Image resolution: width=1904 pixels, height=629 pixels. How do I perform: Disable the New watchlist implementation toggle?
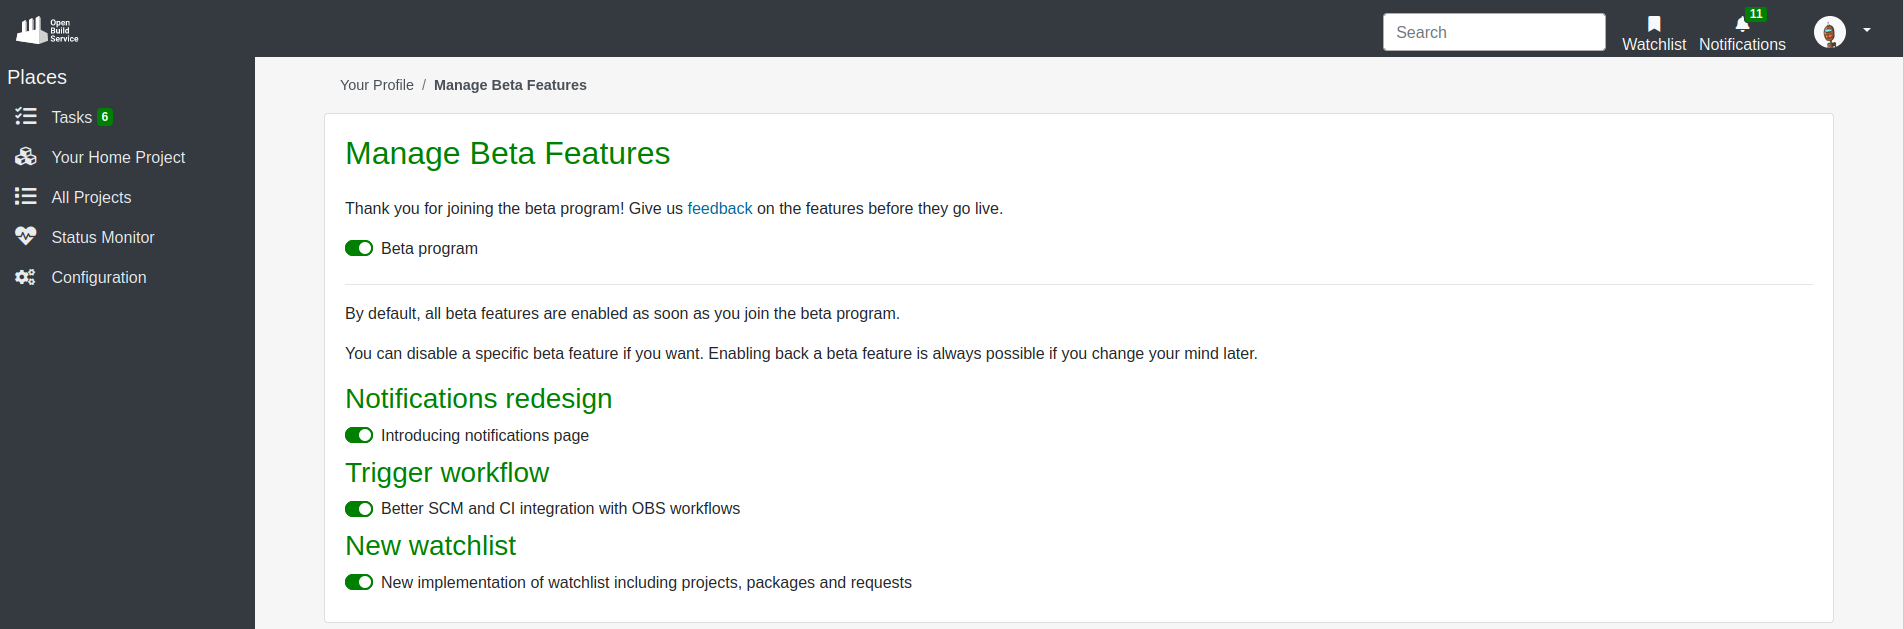point(359,582)
